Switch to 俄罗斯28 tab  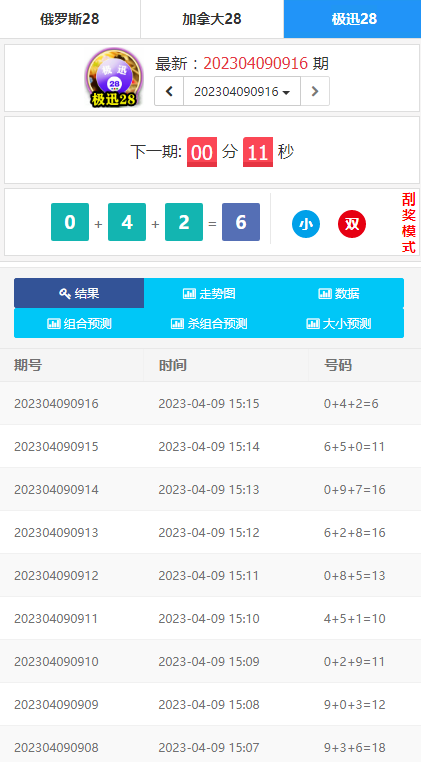[70, 19]
